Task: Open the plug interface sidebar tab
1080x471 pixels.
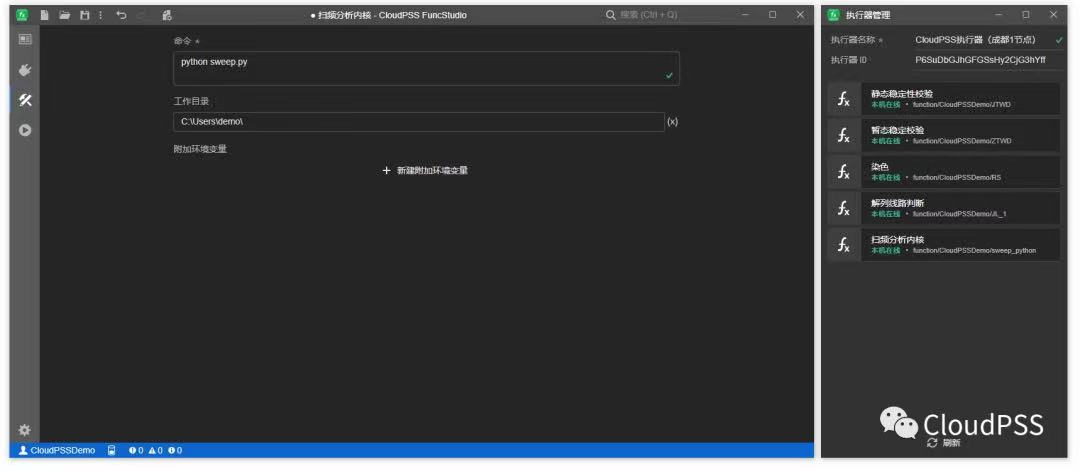Action: 25,70
